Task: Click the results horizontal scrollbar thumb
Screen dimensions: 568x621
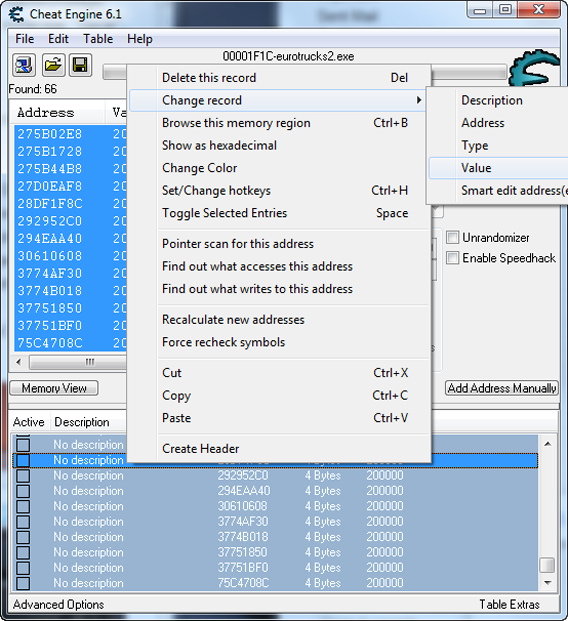Action: pyautogui.click(x=78, y=362)
